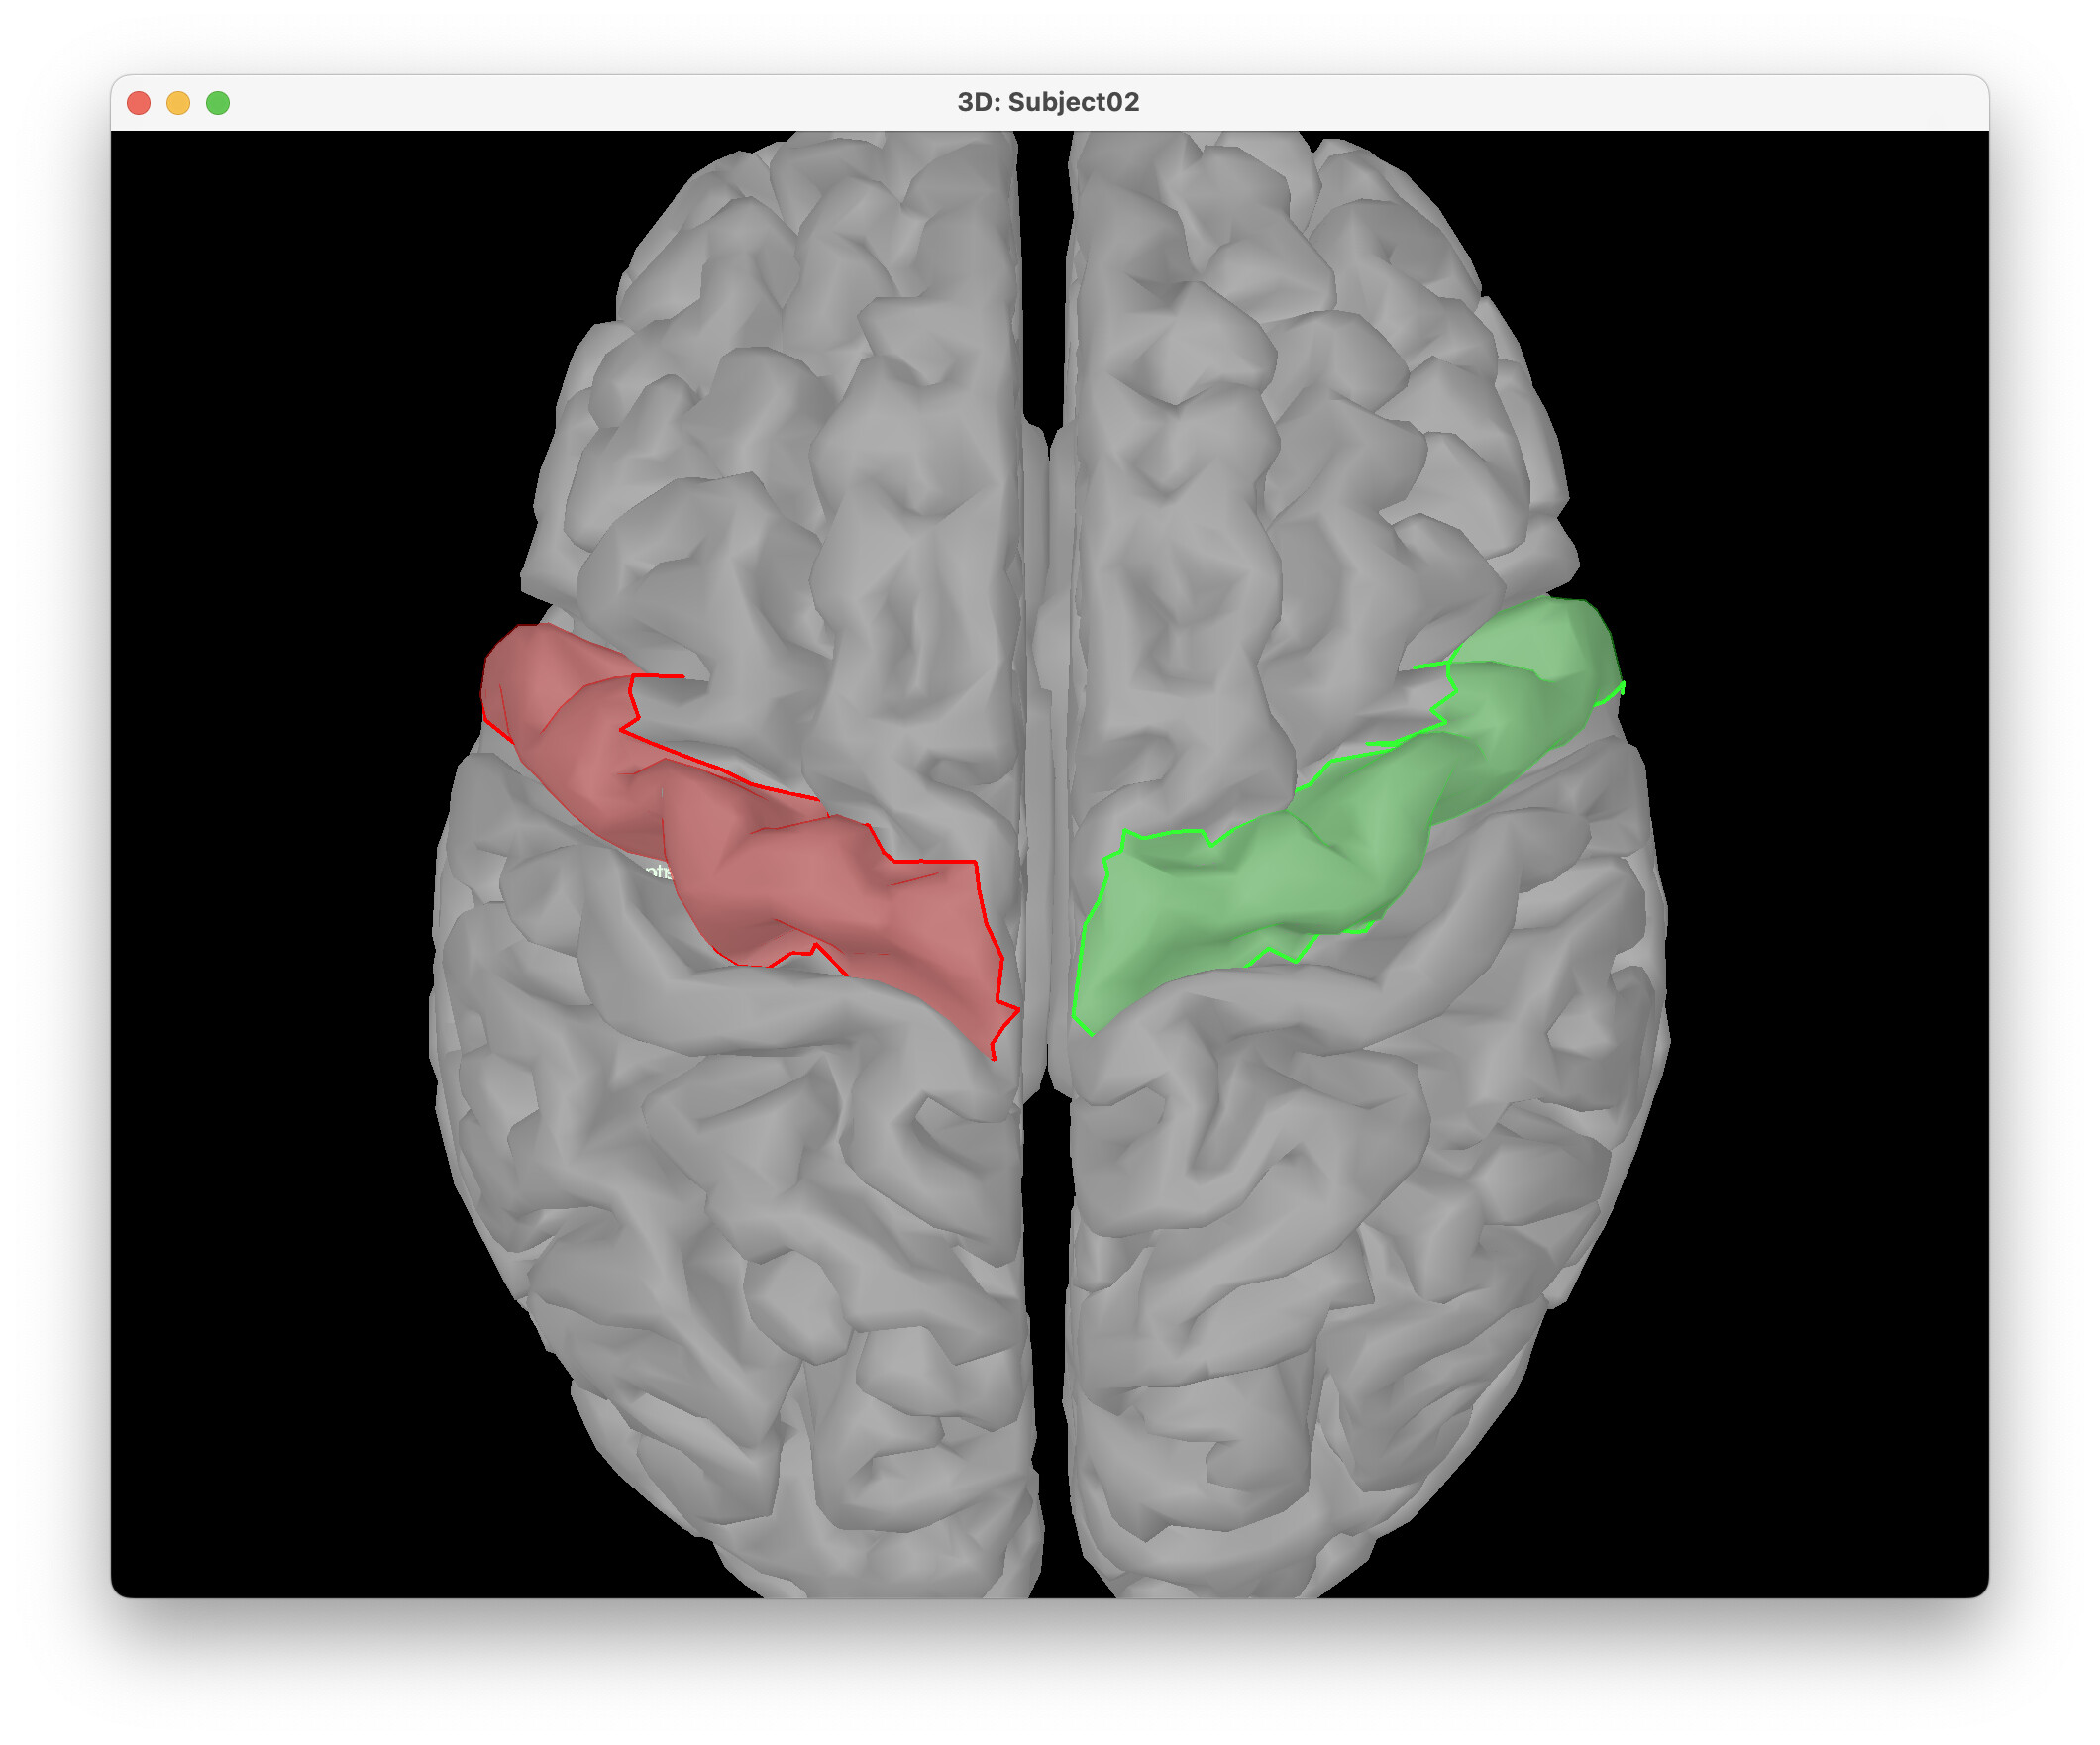Click the partially hidden scout label text
This screenshot has width=2100, height=1745.
click(658, 872)
